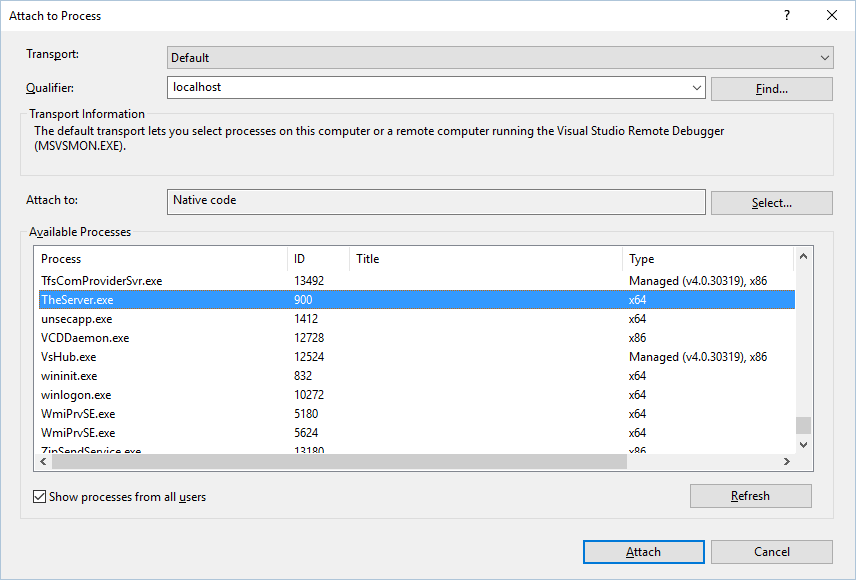856x580 pixels.
Task: Click the horizontal scrollbar right arrow
Action: pyautogui.click(x=787, y=461)
